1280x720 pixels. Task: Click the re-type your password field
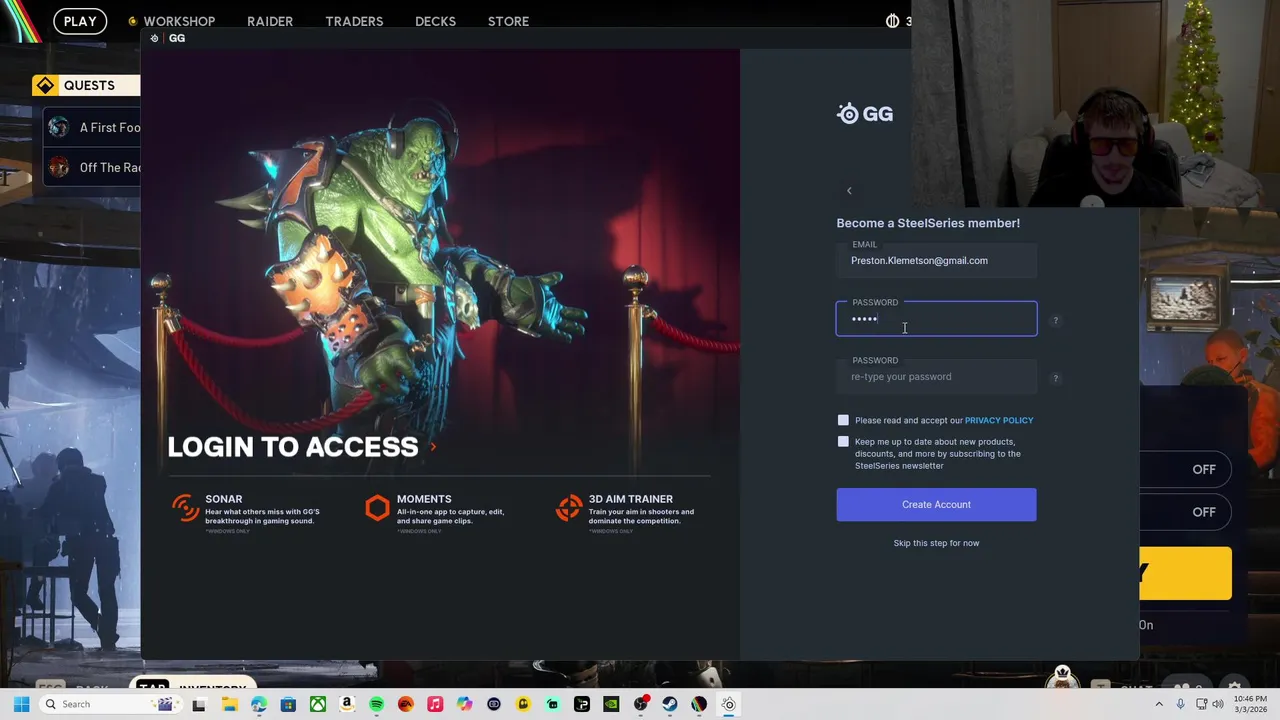[x=936, y=377]
